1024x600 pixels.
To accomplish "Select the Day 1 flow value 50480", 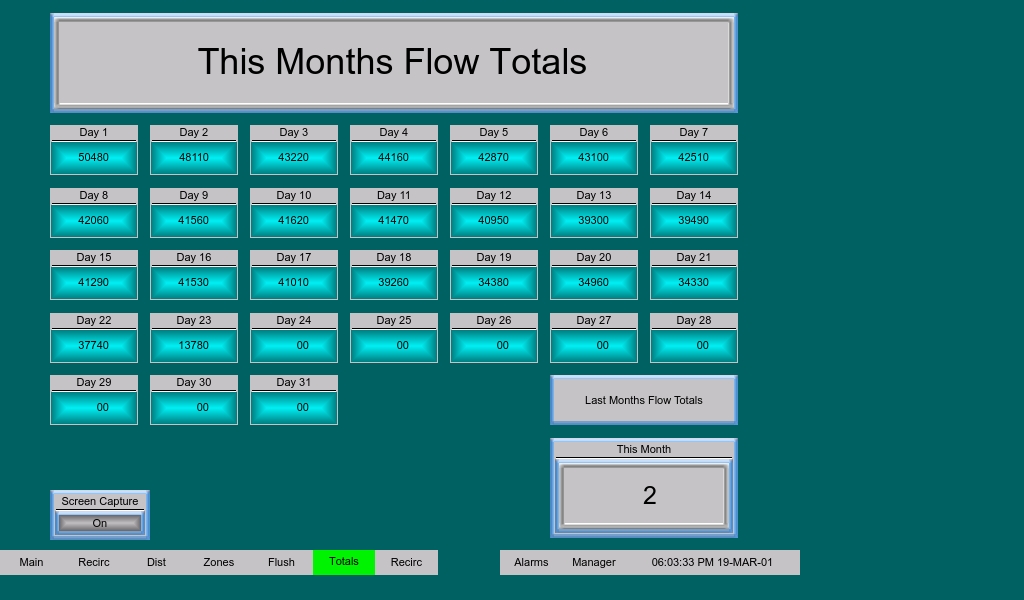I will pyautogui.click(x=94, y=158).
